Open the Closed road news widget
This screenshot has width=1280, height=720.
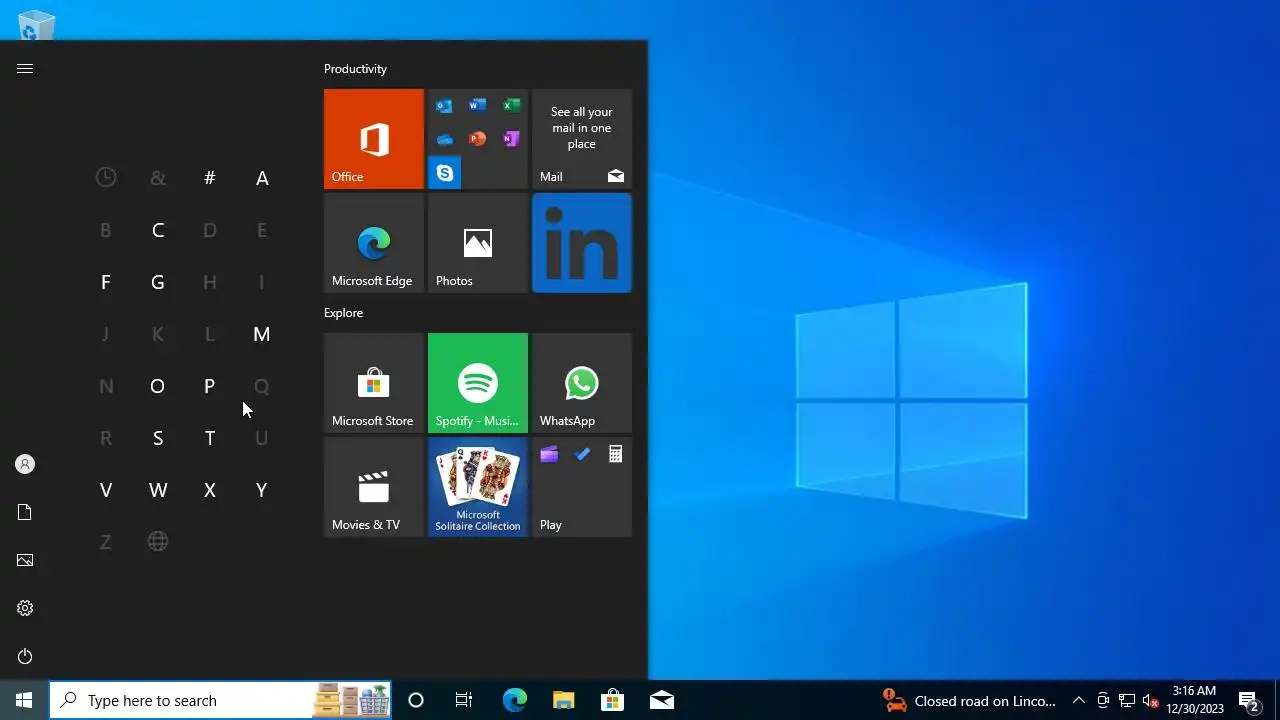(969, 700)
